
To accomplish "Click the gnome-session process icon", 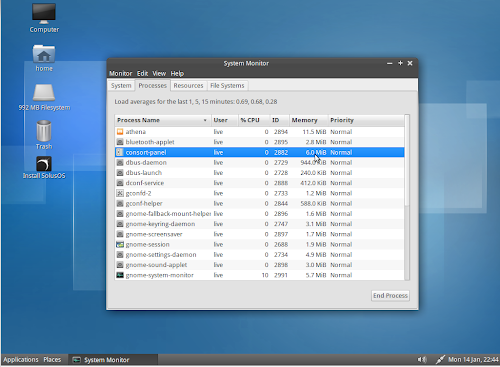I will pyautogui.click(x=120, y=244).
